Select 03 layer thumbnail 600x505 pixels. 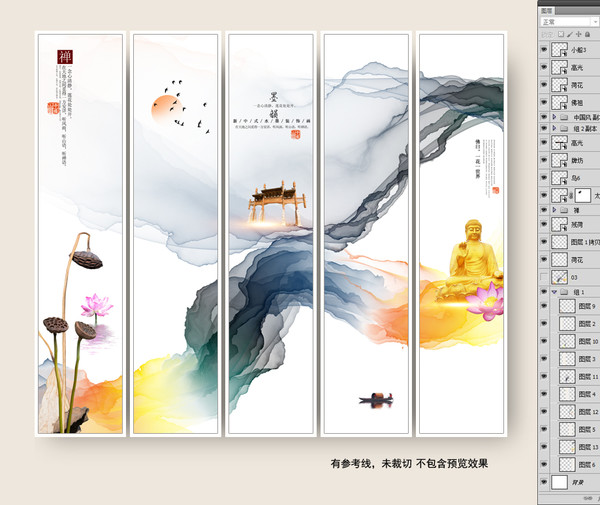pyautogui.click(x=559, y=277)
